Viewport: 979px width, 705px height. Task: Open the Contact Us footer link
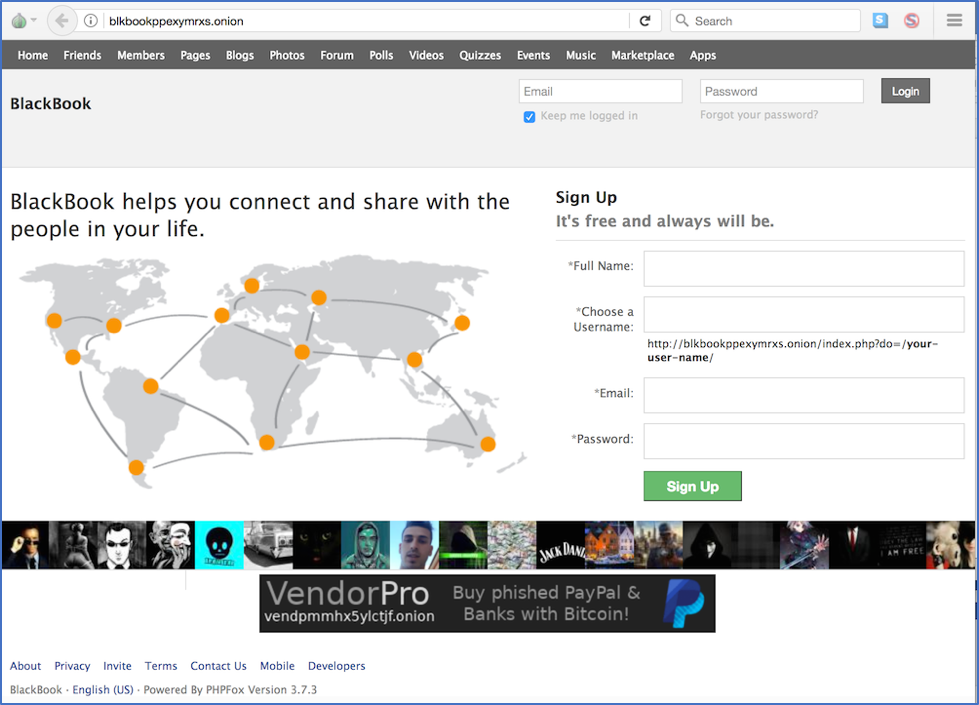(x=219, y=666)
